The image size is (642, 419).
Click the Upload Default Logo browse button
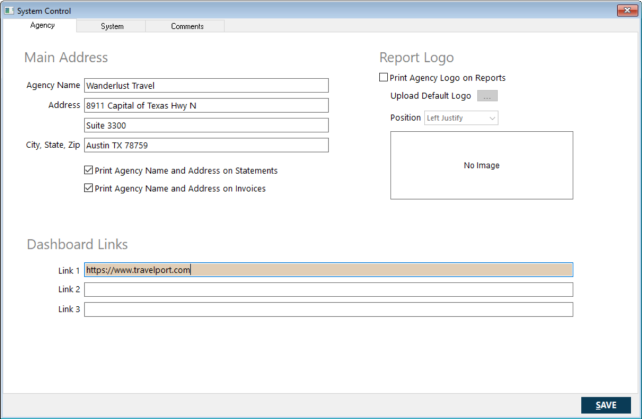[487, 96]
